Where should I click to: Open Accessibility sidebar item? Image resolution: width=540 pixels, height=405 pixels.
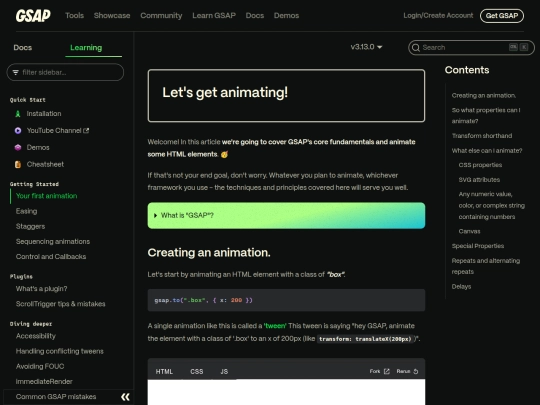pyautogui.click(x=35, y=336)
